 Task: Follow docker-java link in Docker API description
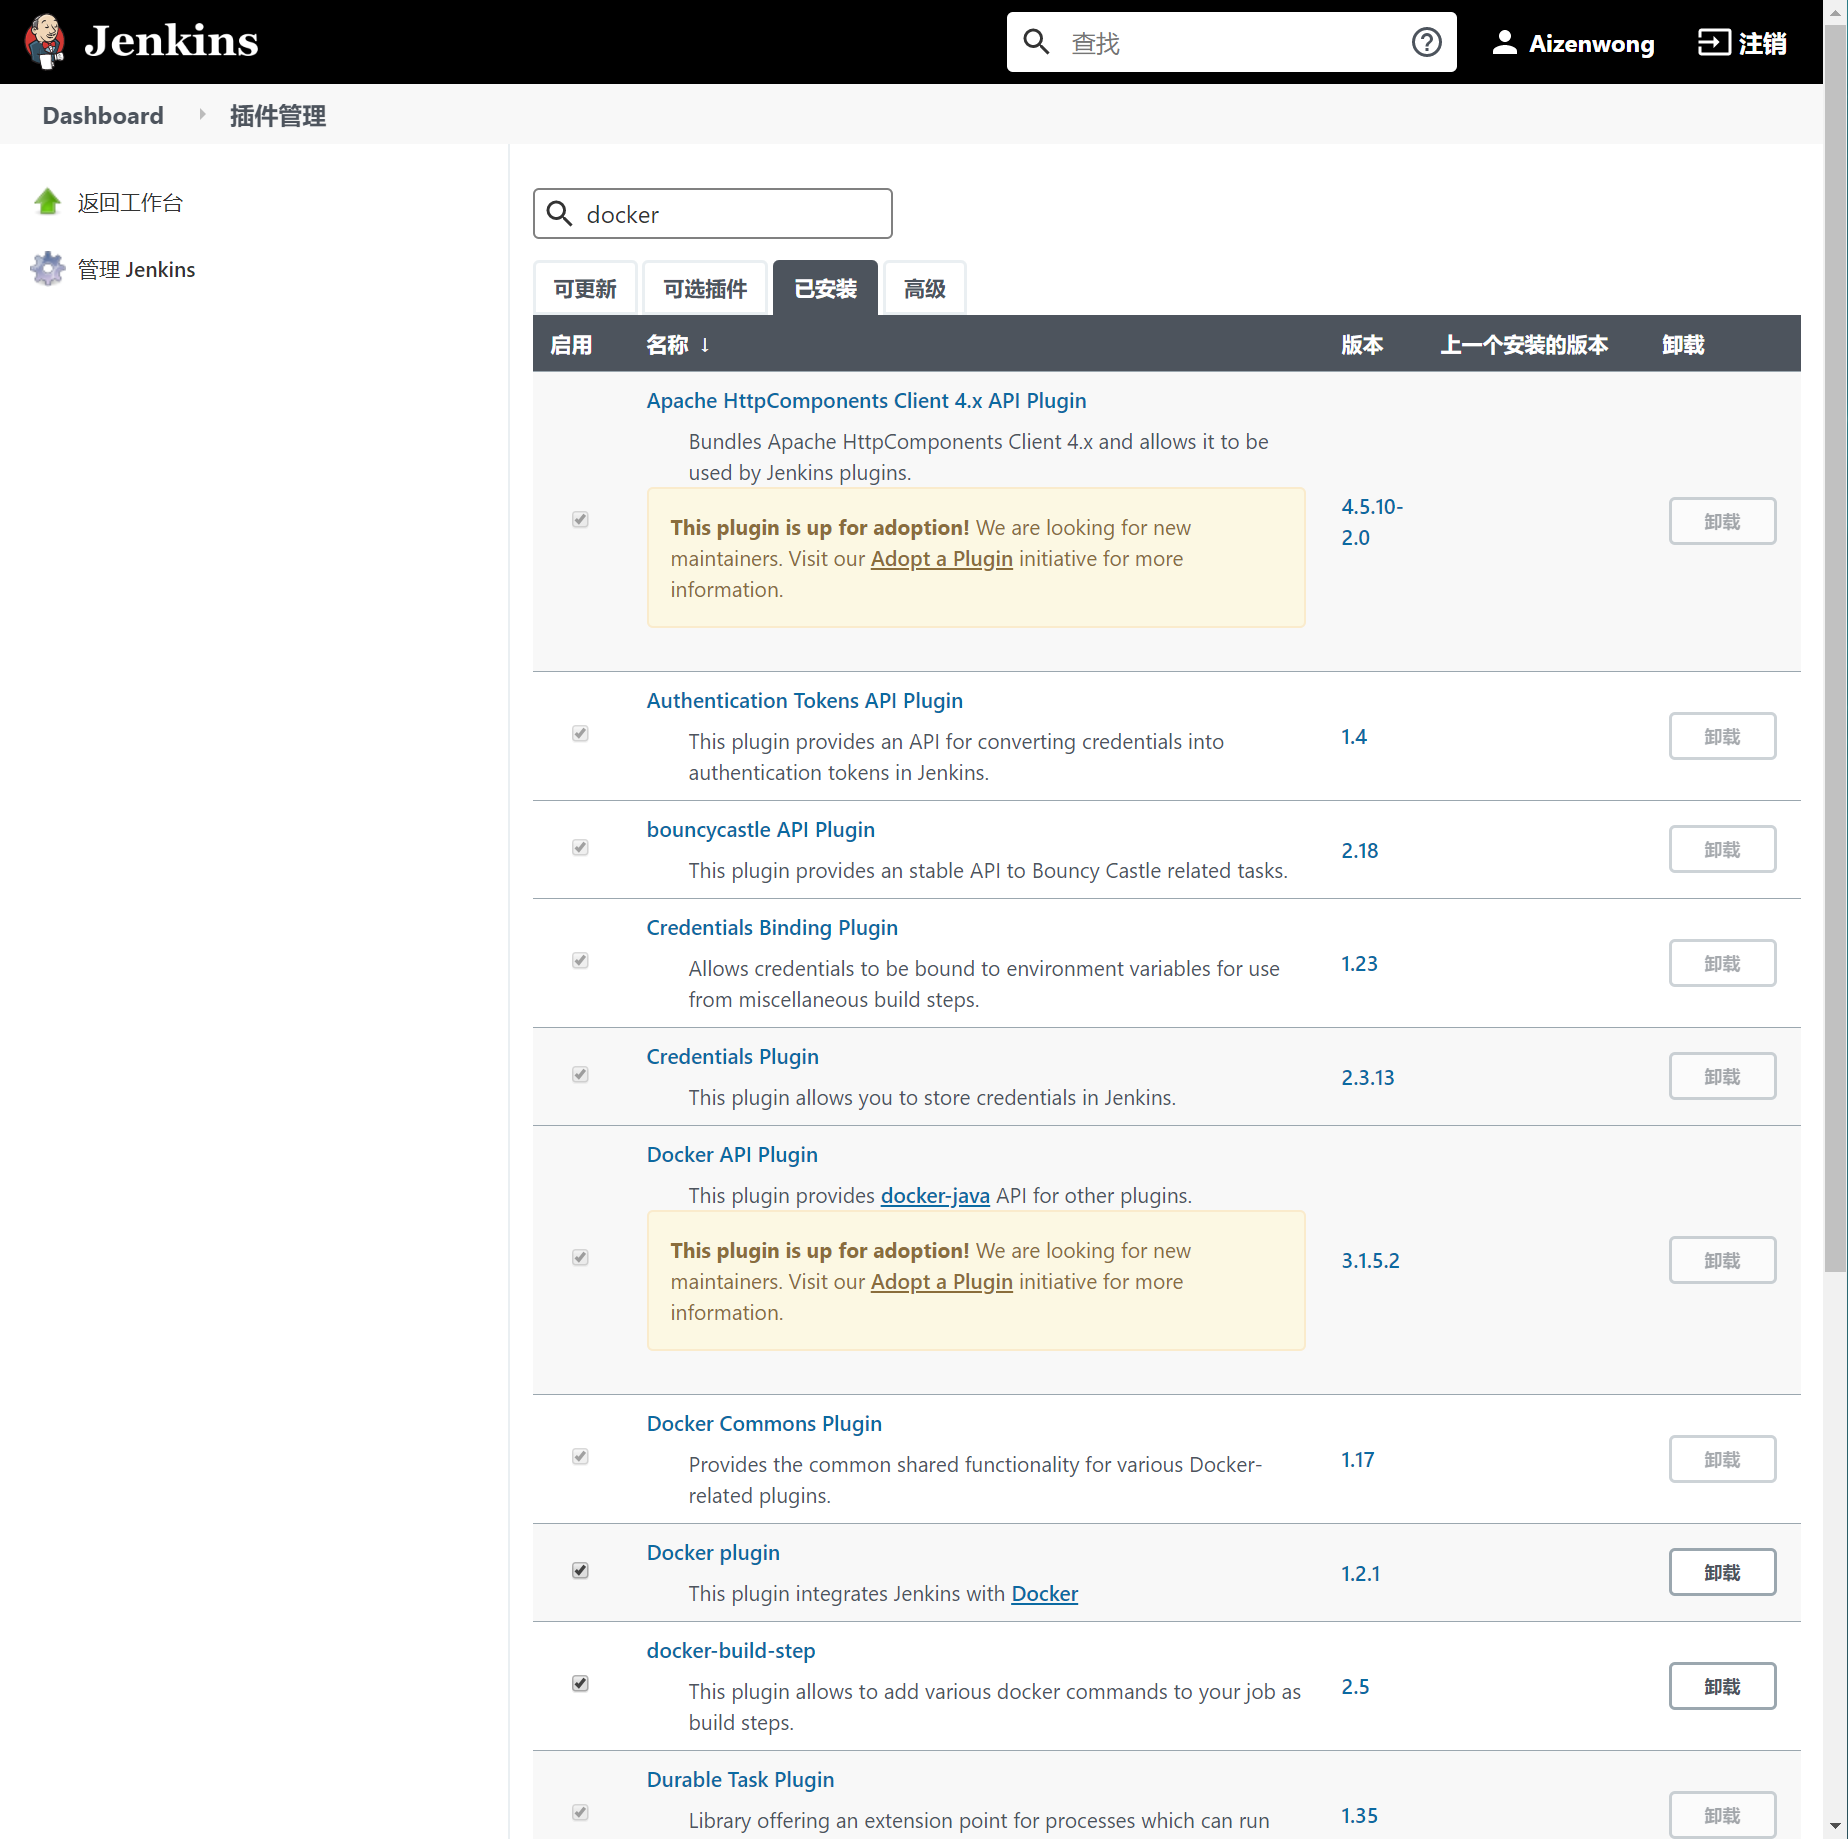935,1196
